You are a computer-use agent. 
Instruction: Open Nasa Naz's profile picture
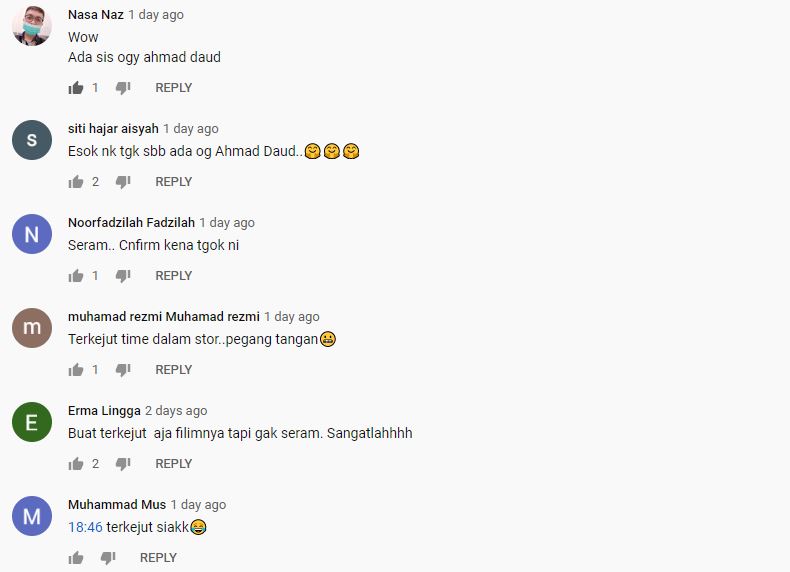tap(32, 26)
